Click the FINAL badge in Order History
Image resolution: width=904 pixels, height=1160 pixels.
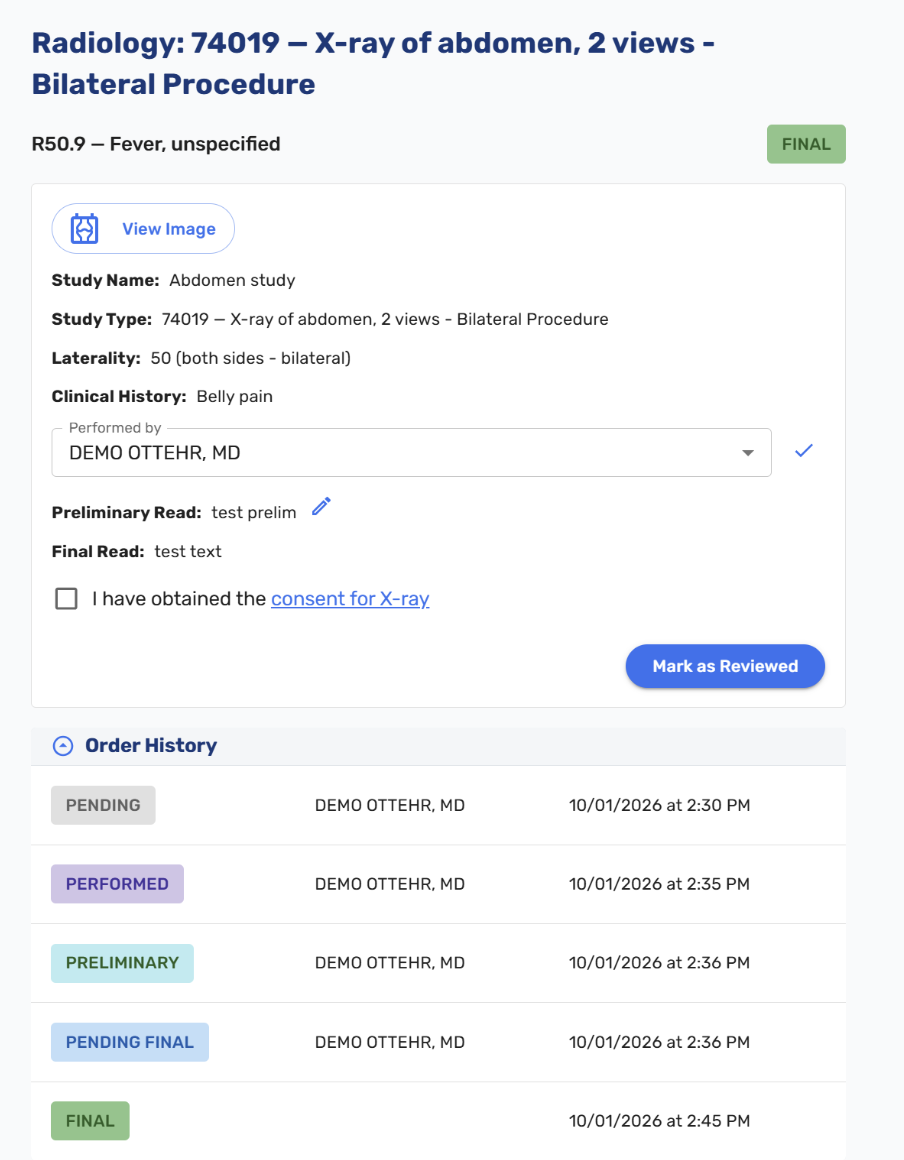pos(90,1121)
